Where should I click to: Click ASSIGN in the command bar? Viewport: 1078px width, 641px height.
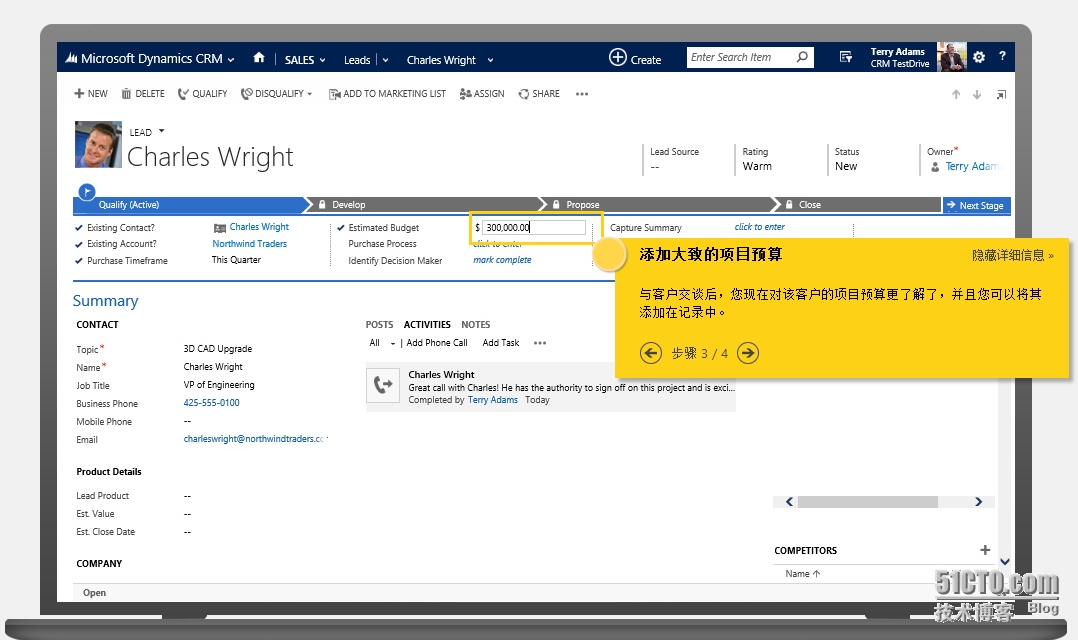(482, 94)
